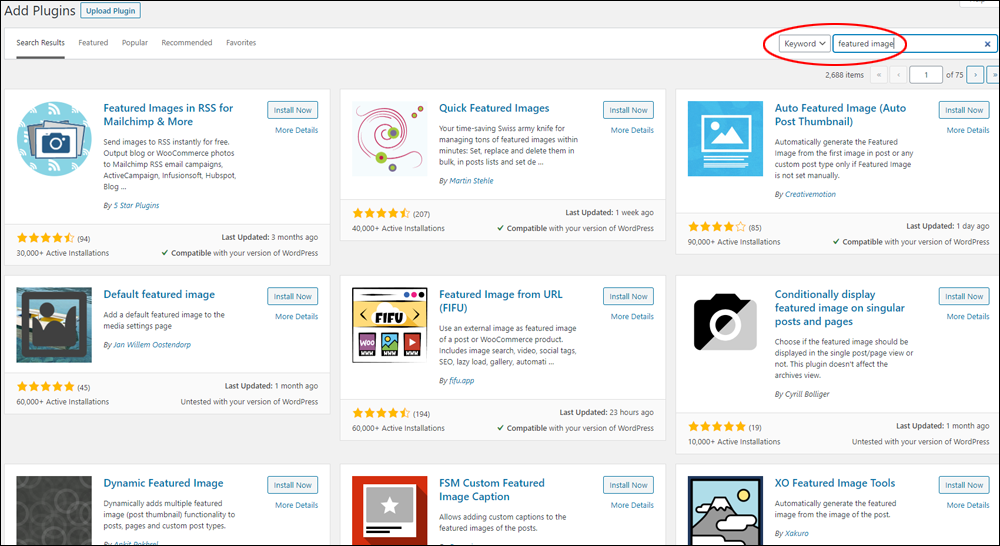1000x546 pixels.
Task: Open XO Featured Image Tools title link
Action: coord(835,483)
